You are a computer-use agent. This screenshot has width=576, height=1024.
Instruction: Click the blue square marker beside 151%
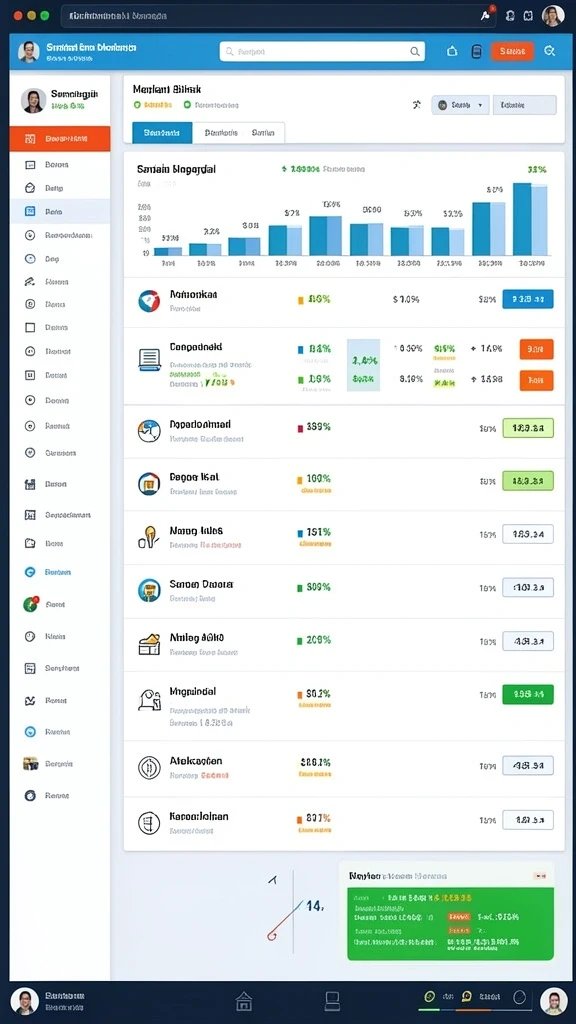point(300,533)
